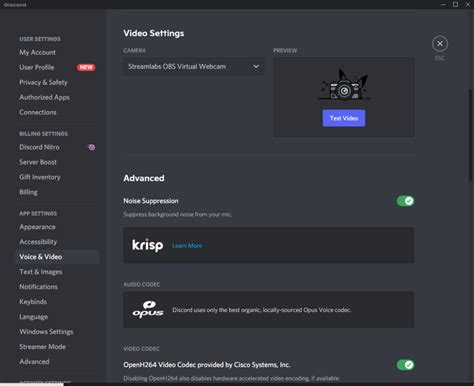Click the camera illustration in the preview
Screen dimensions: 474x386
[344, 85]
